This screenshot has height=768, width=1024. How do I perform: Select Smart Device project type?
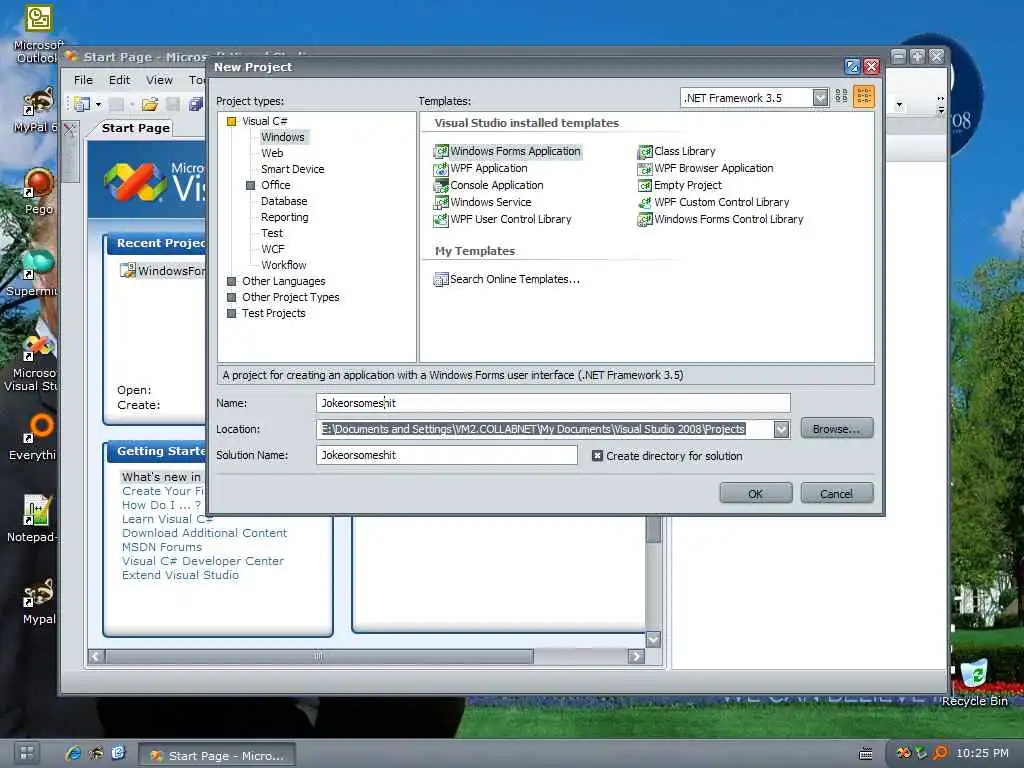click(293, 169)
